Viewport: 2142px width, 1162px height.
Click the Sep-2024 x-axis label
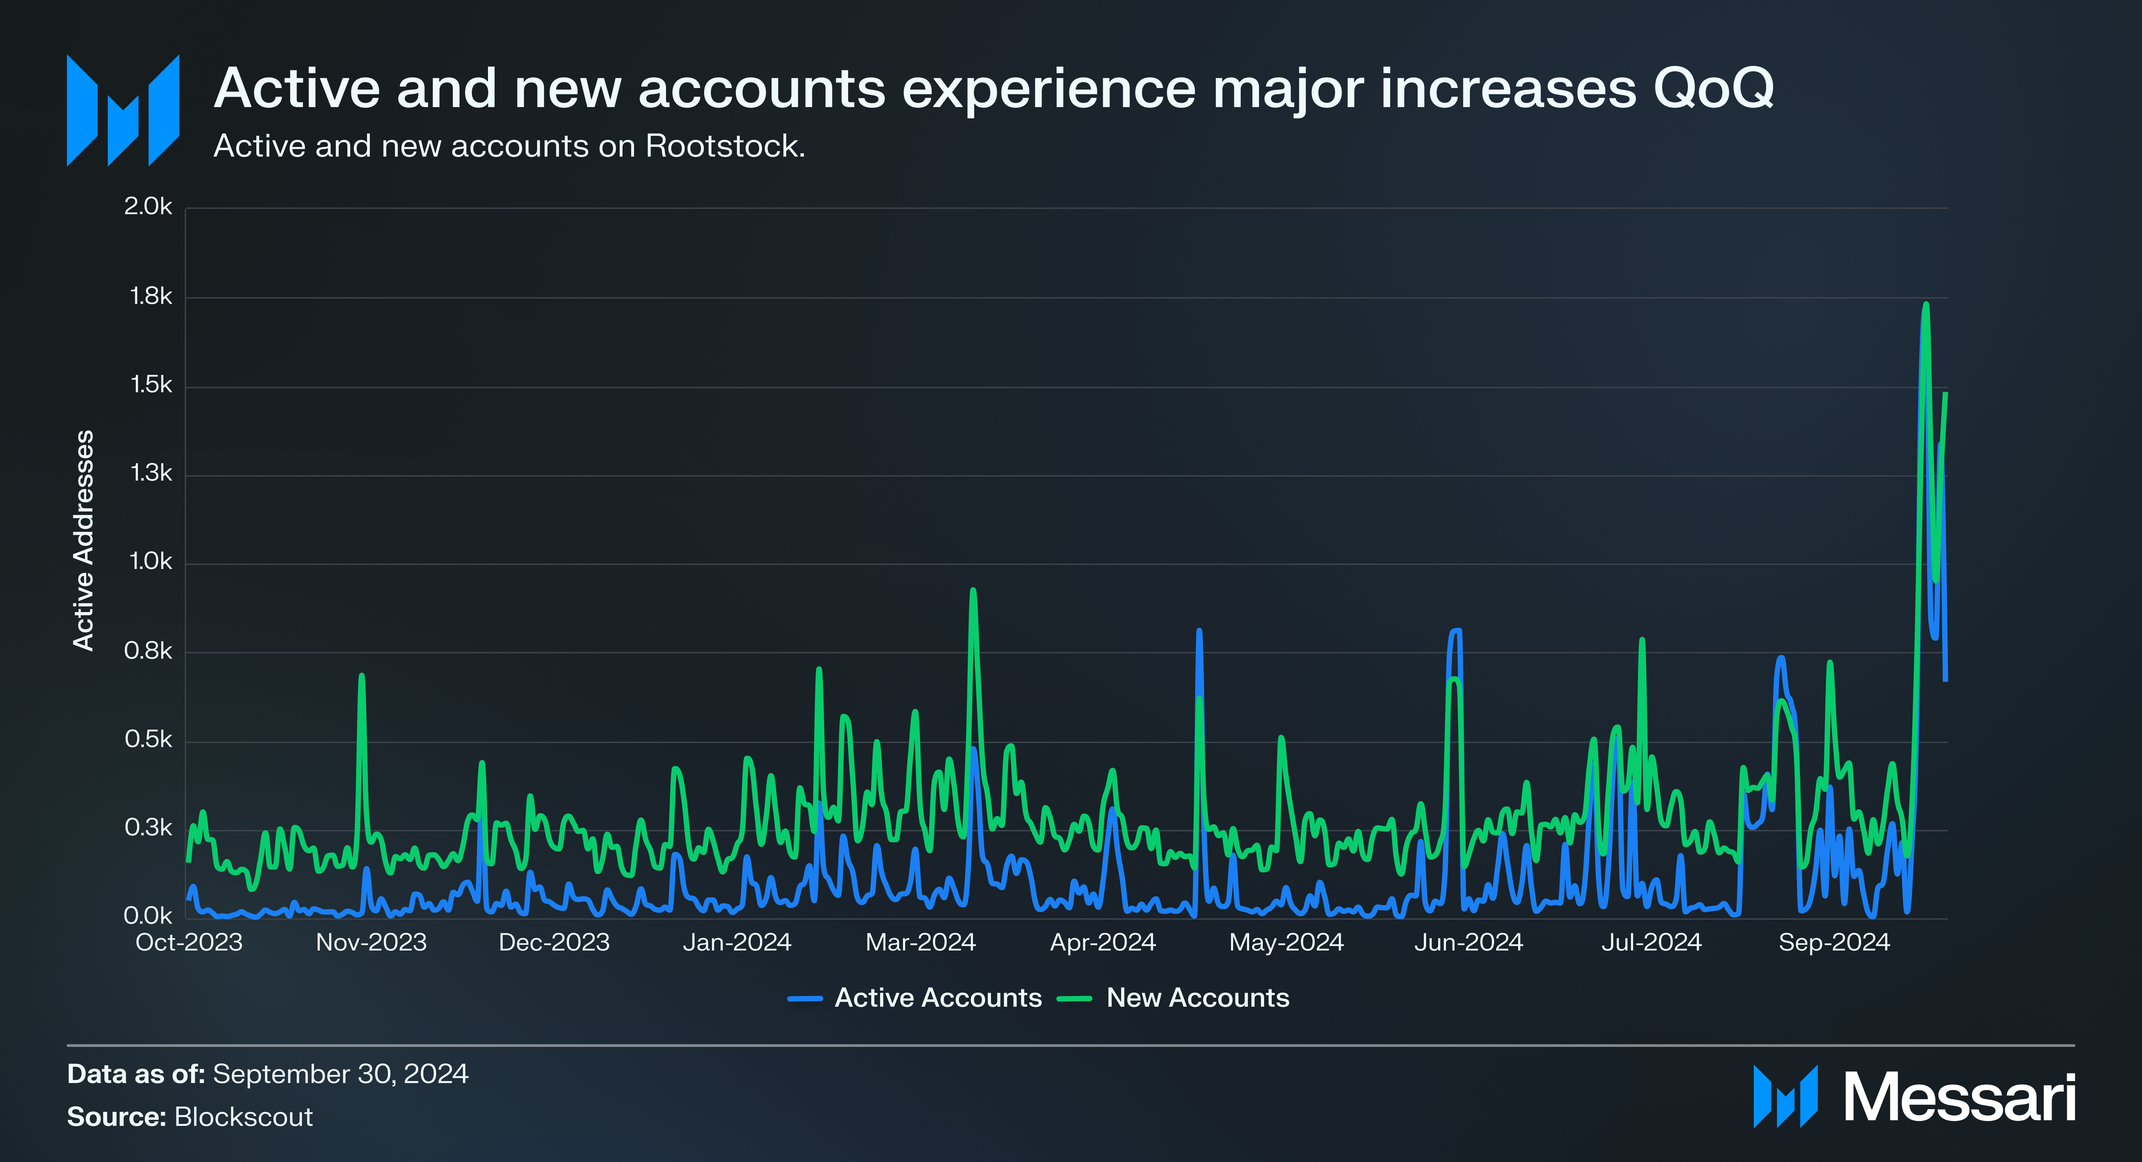(1834, 943)
